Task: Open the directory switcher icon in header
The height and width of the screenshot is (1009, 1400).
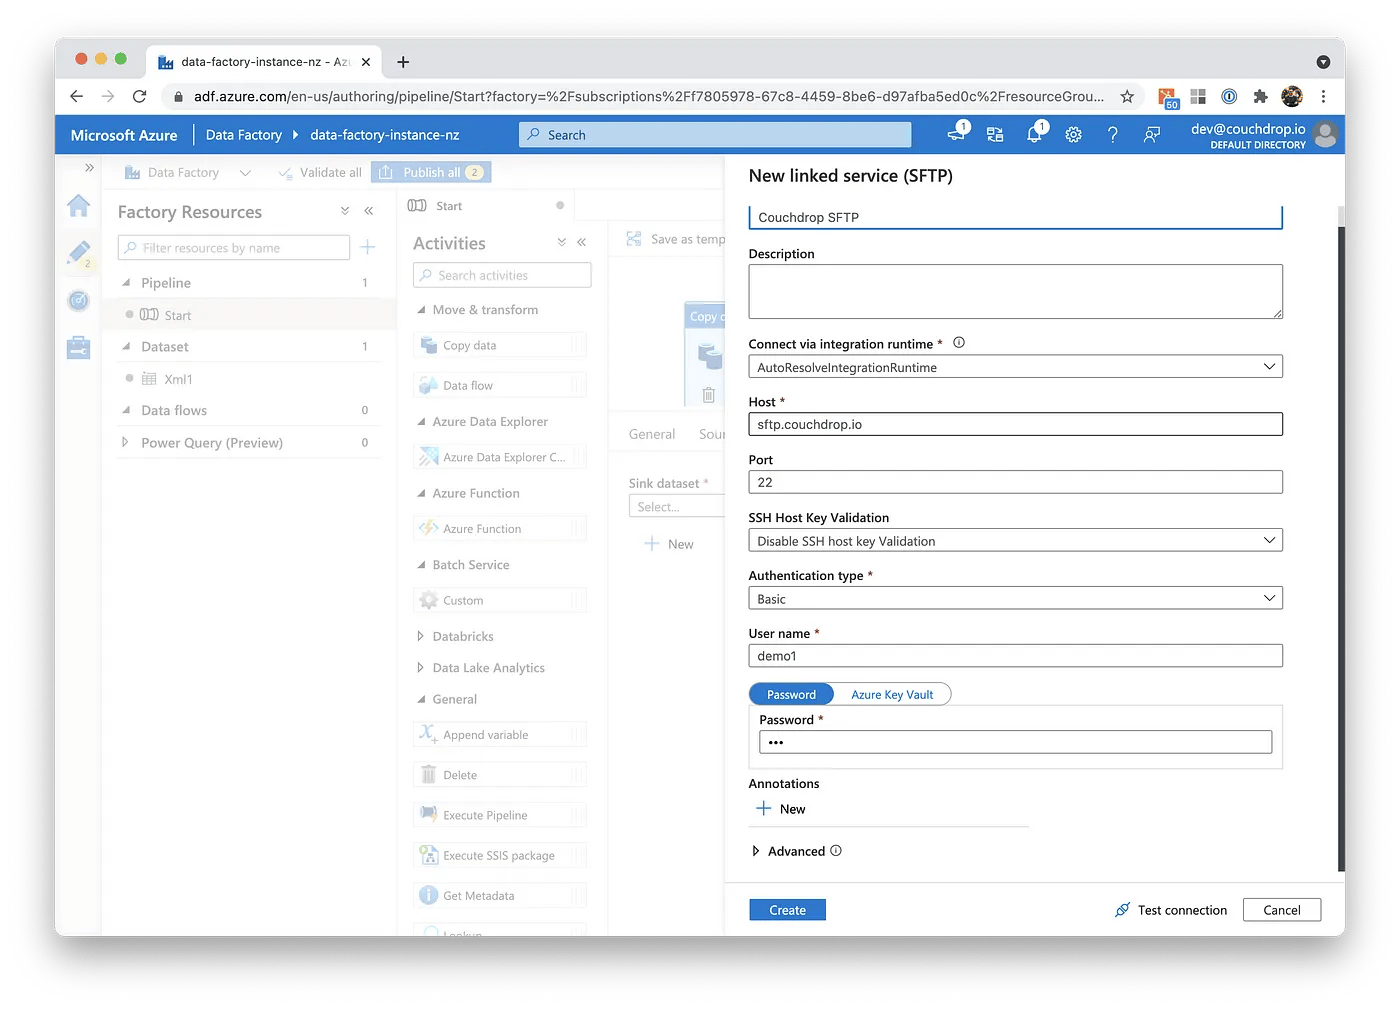Action: point(995,134)
